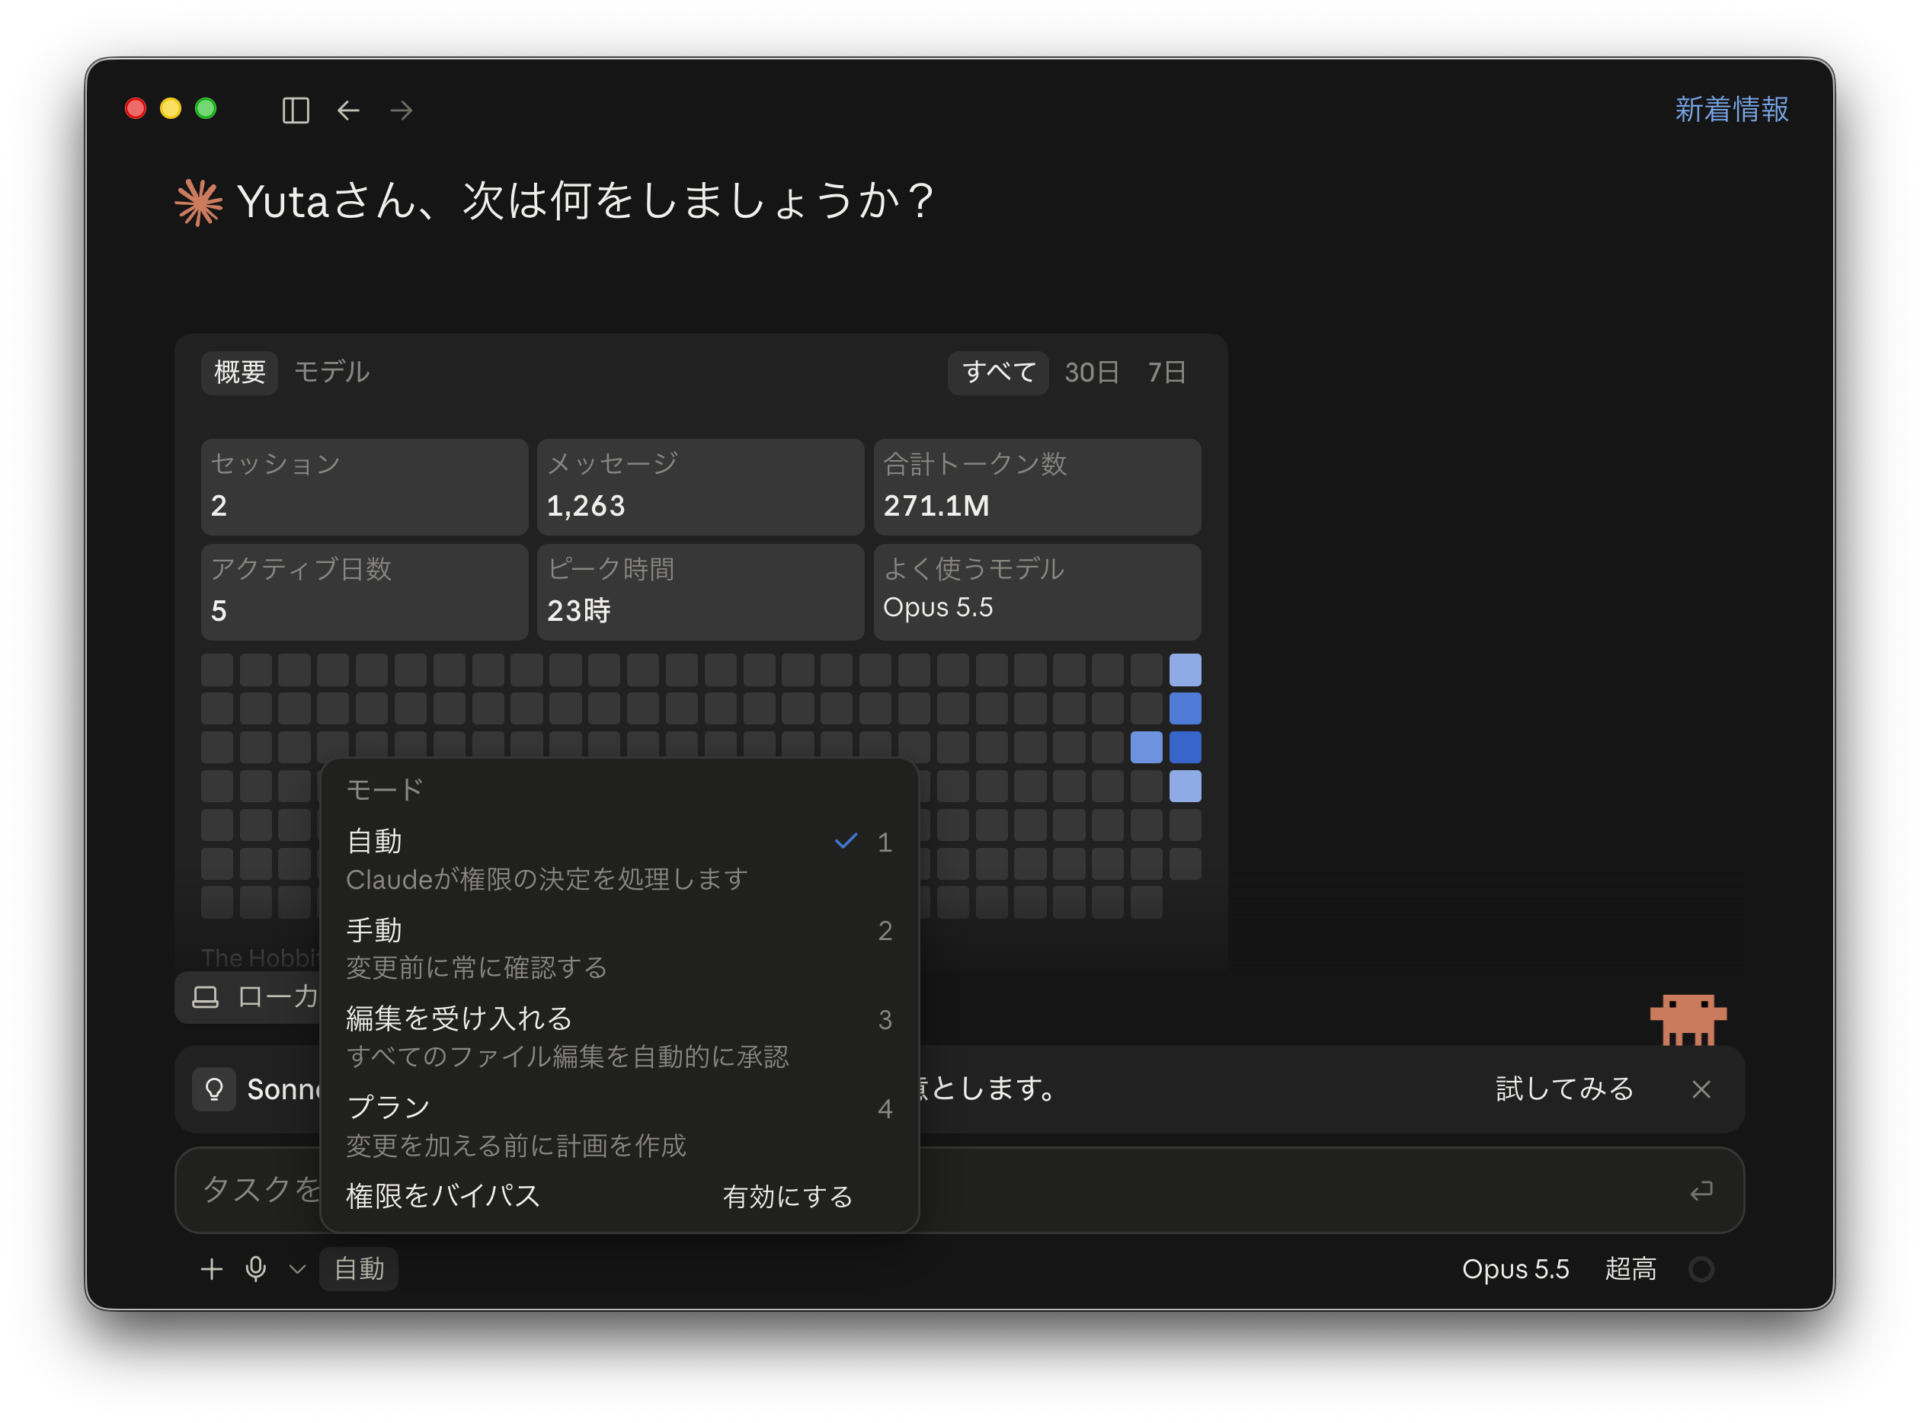The height and width of the screenshot is (1423, 1920).
Task: Open 新着情報 link
Action: [1731, 109]
